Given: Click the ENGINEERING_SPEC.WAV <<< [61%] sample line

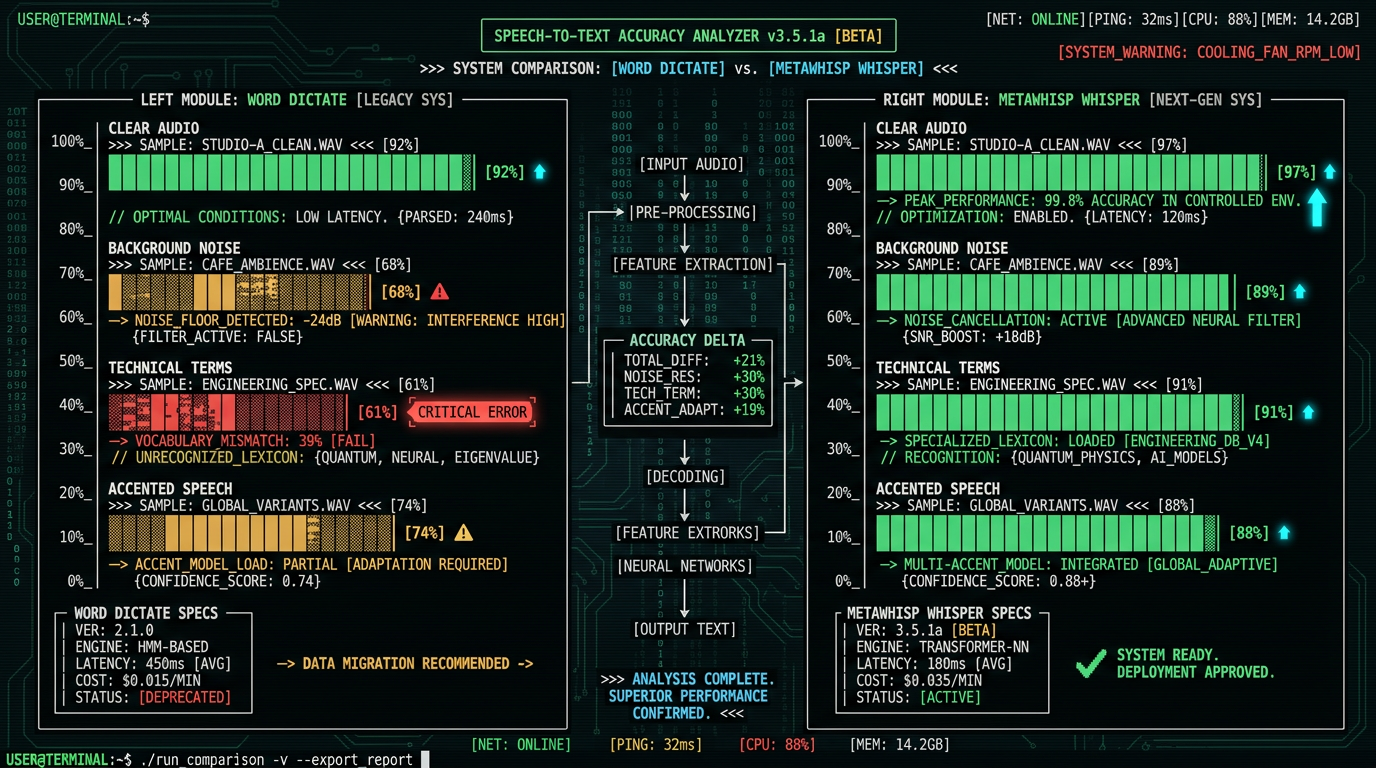Looking at the screenshot, I should (272, 384).
